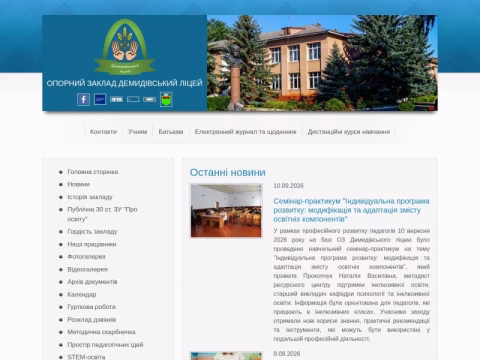Open the Календар sidebar link
Image resolution: width=480 pixels, height=360 pixels.
click(82, 294)
